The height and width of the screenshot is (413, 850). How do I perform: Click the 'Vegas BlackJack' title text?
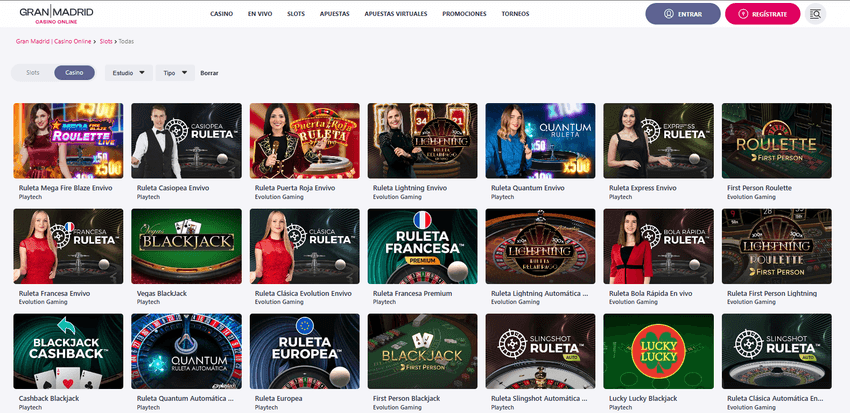click(162, 293)
